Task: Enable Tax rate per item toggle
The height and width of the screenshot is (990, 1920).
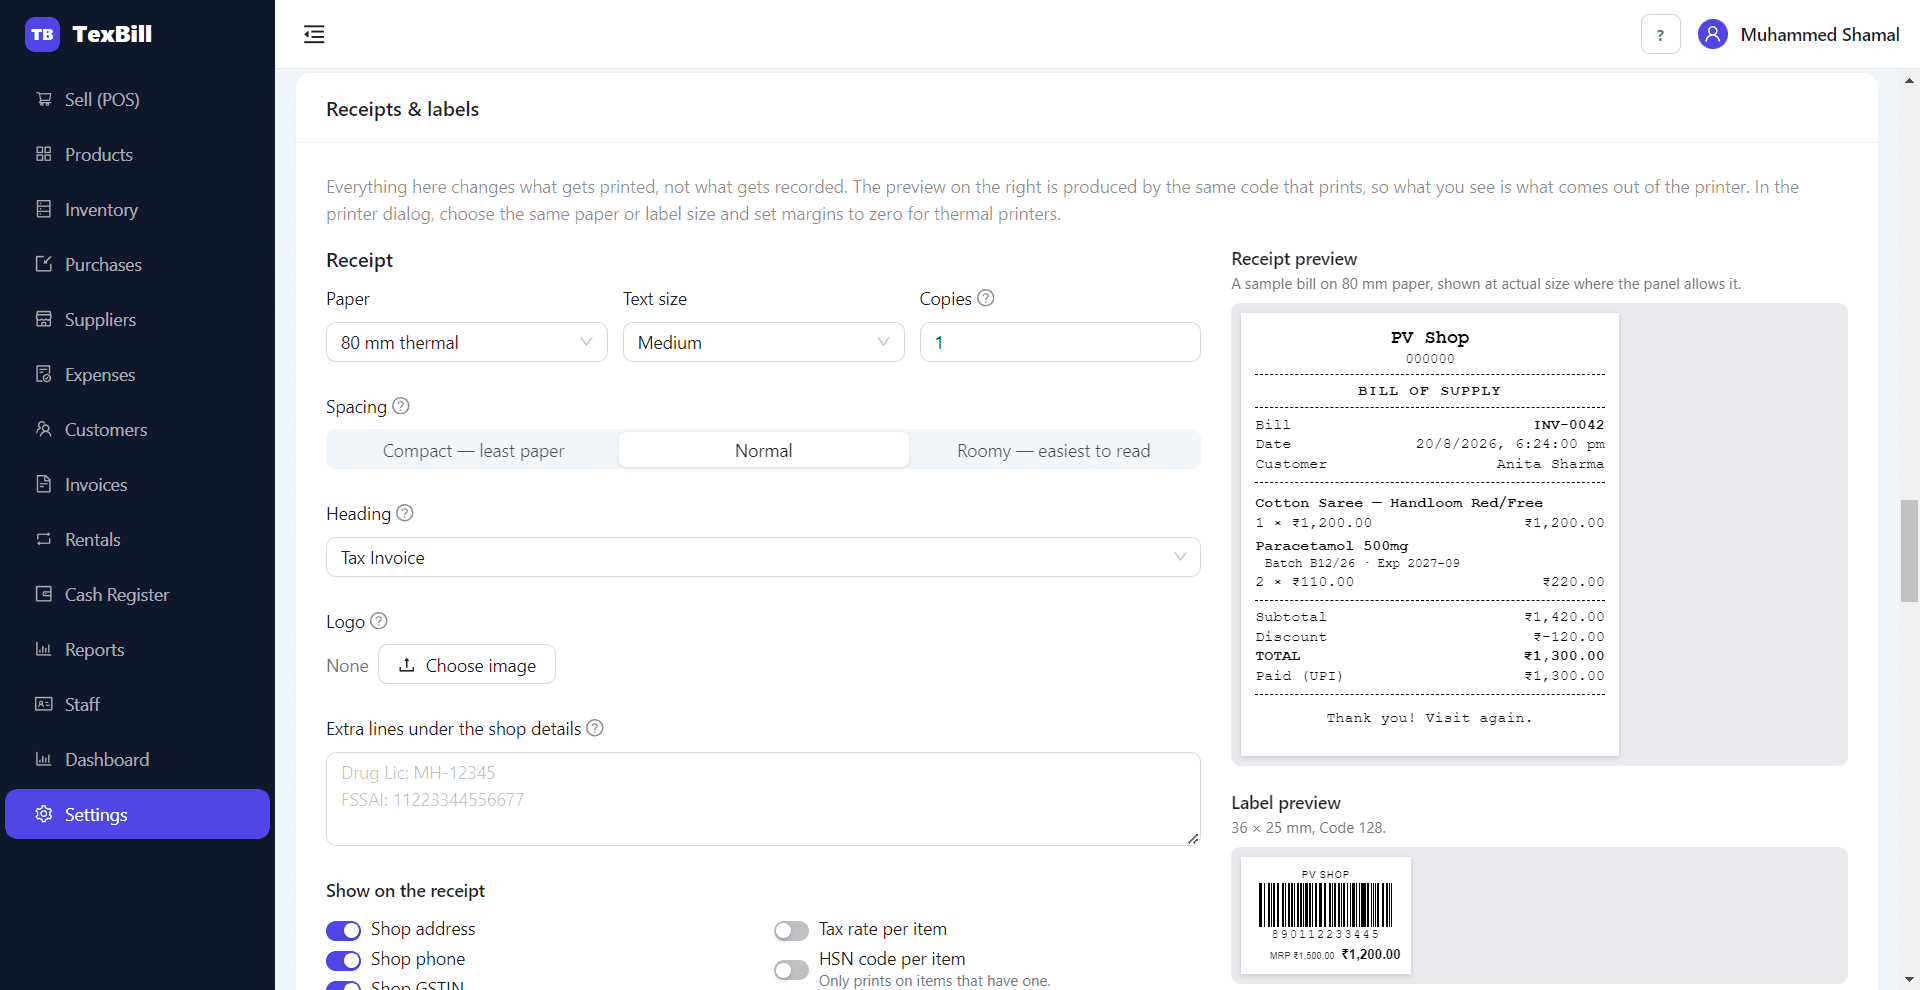Action: [x=791, y=930]
